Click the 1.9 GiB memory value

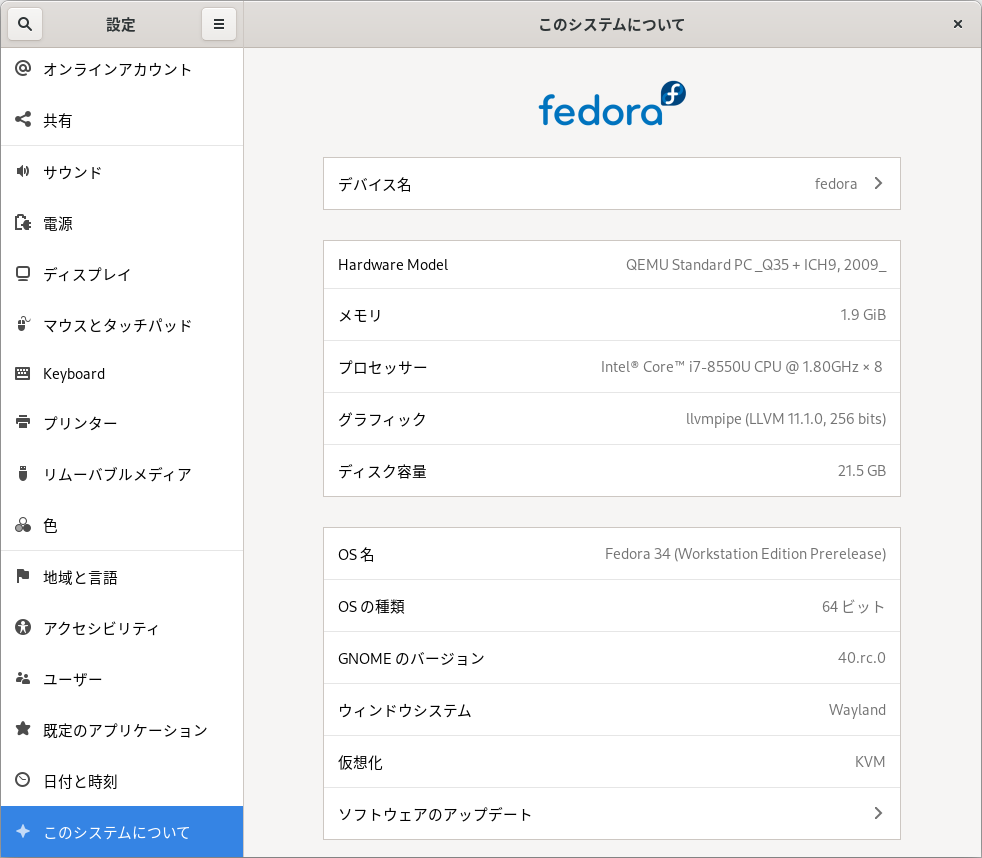863,315
